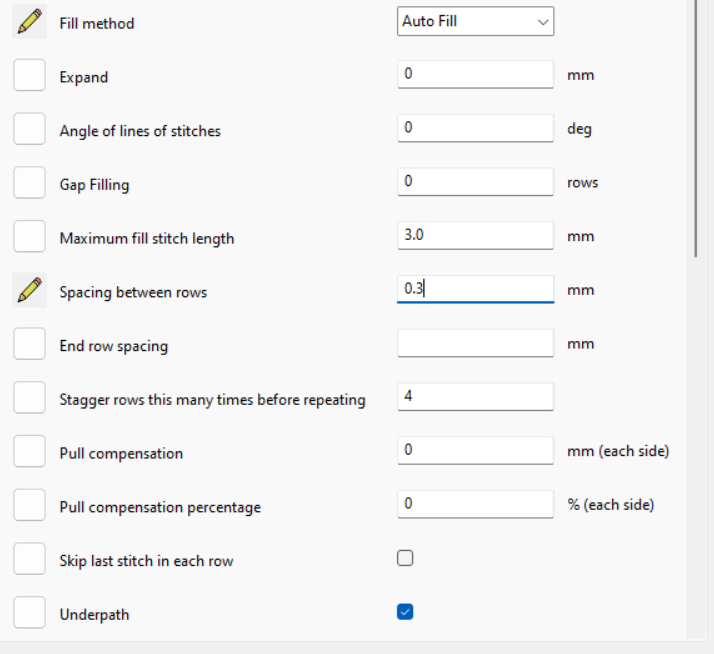714x654 pixels.
Task: Toggle the edit box next to Gap Filling
Action: click(29, 183)
